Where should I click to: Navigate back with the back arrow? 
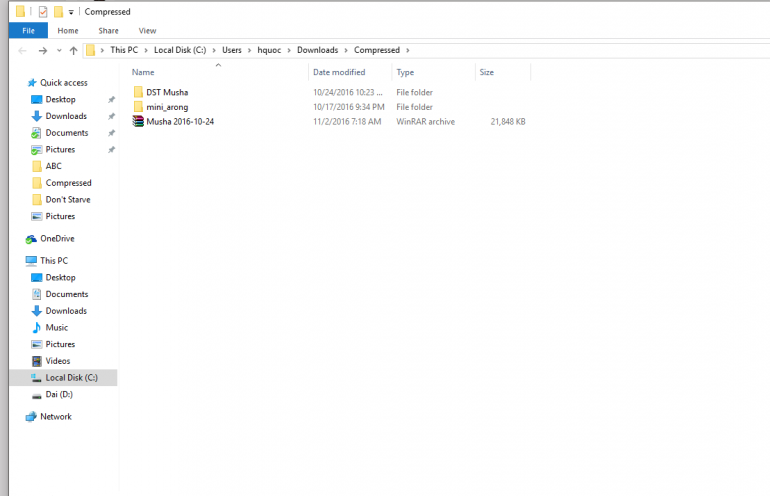22,50
